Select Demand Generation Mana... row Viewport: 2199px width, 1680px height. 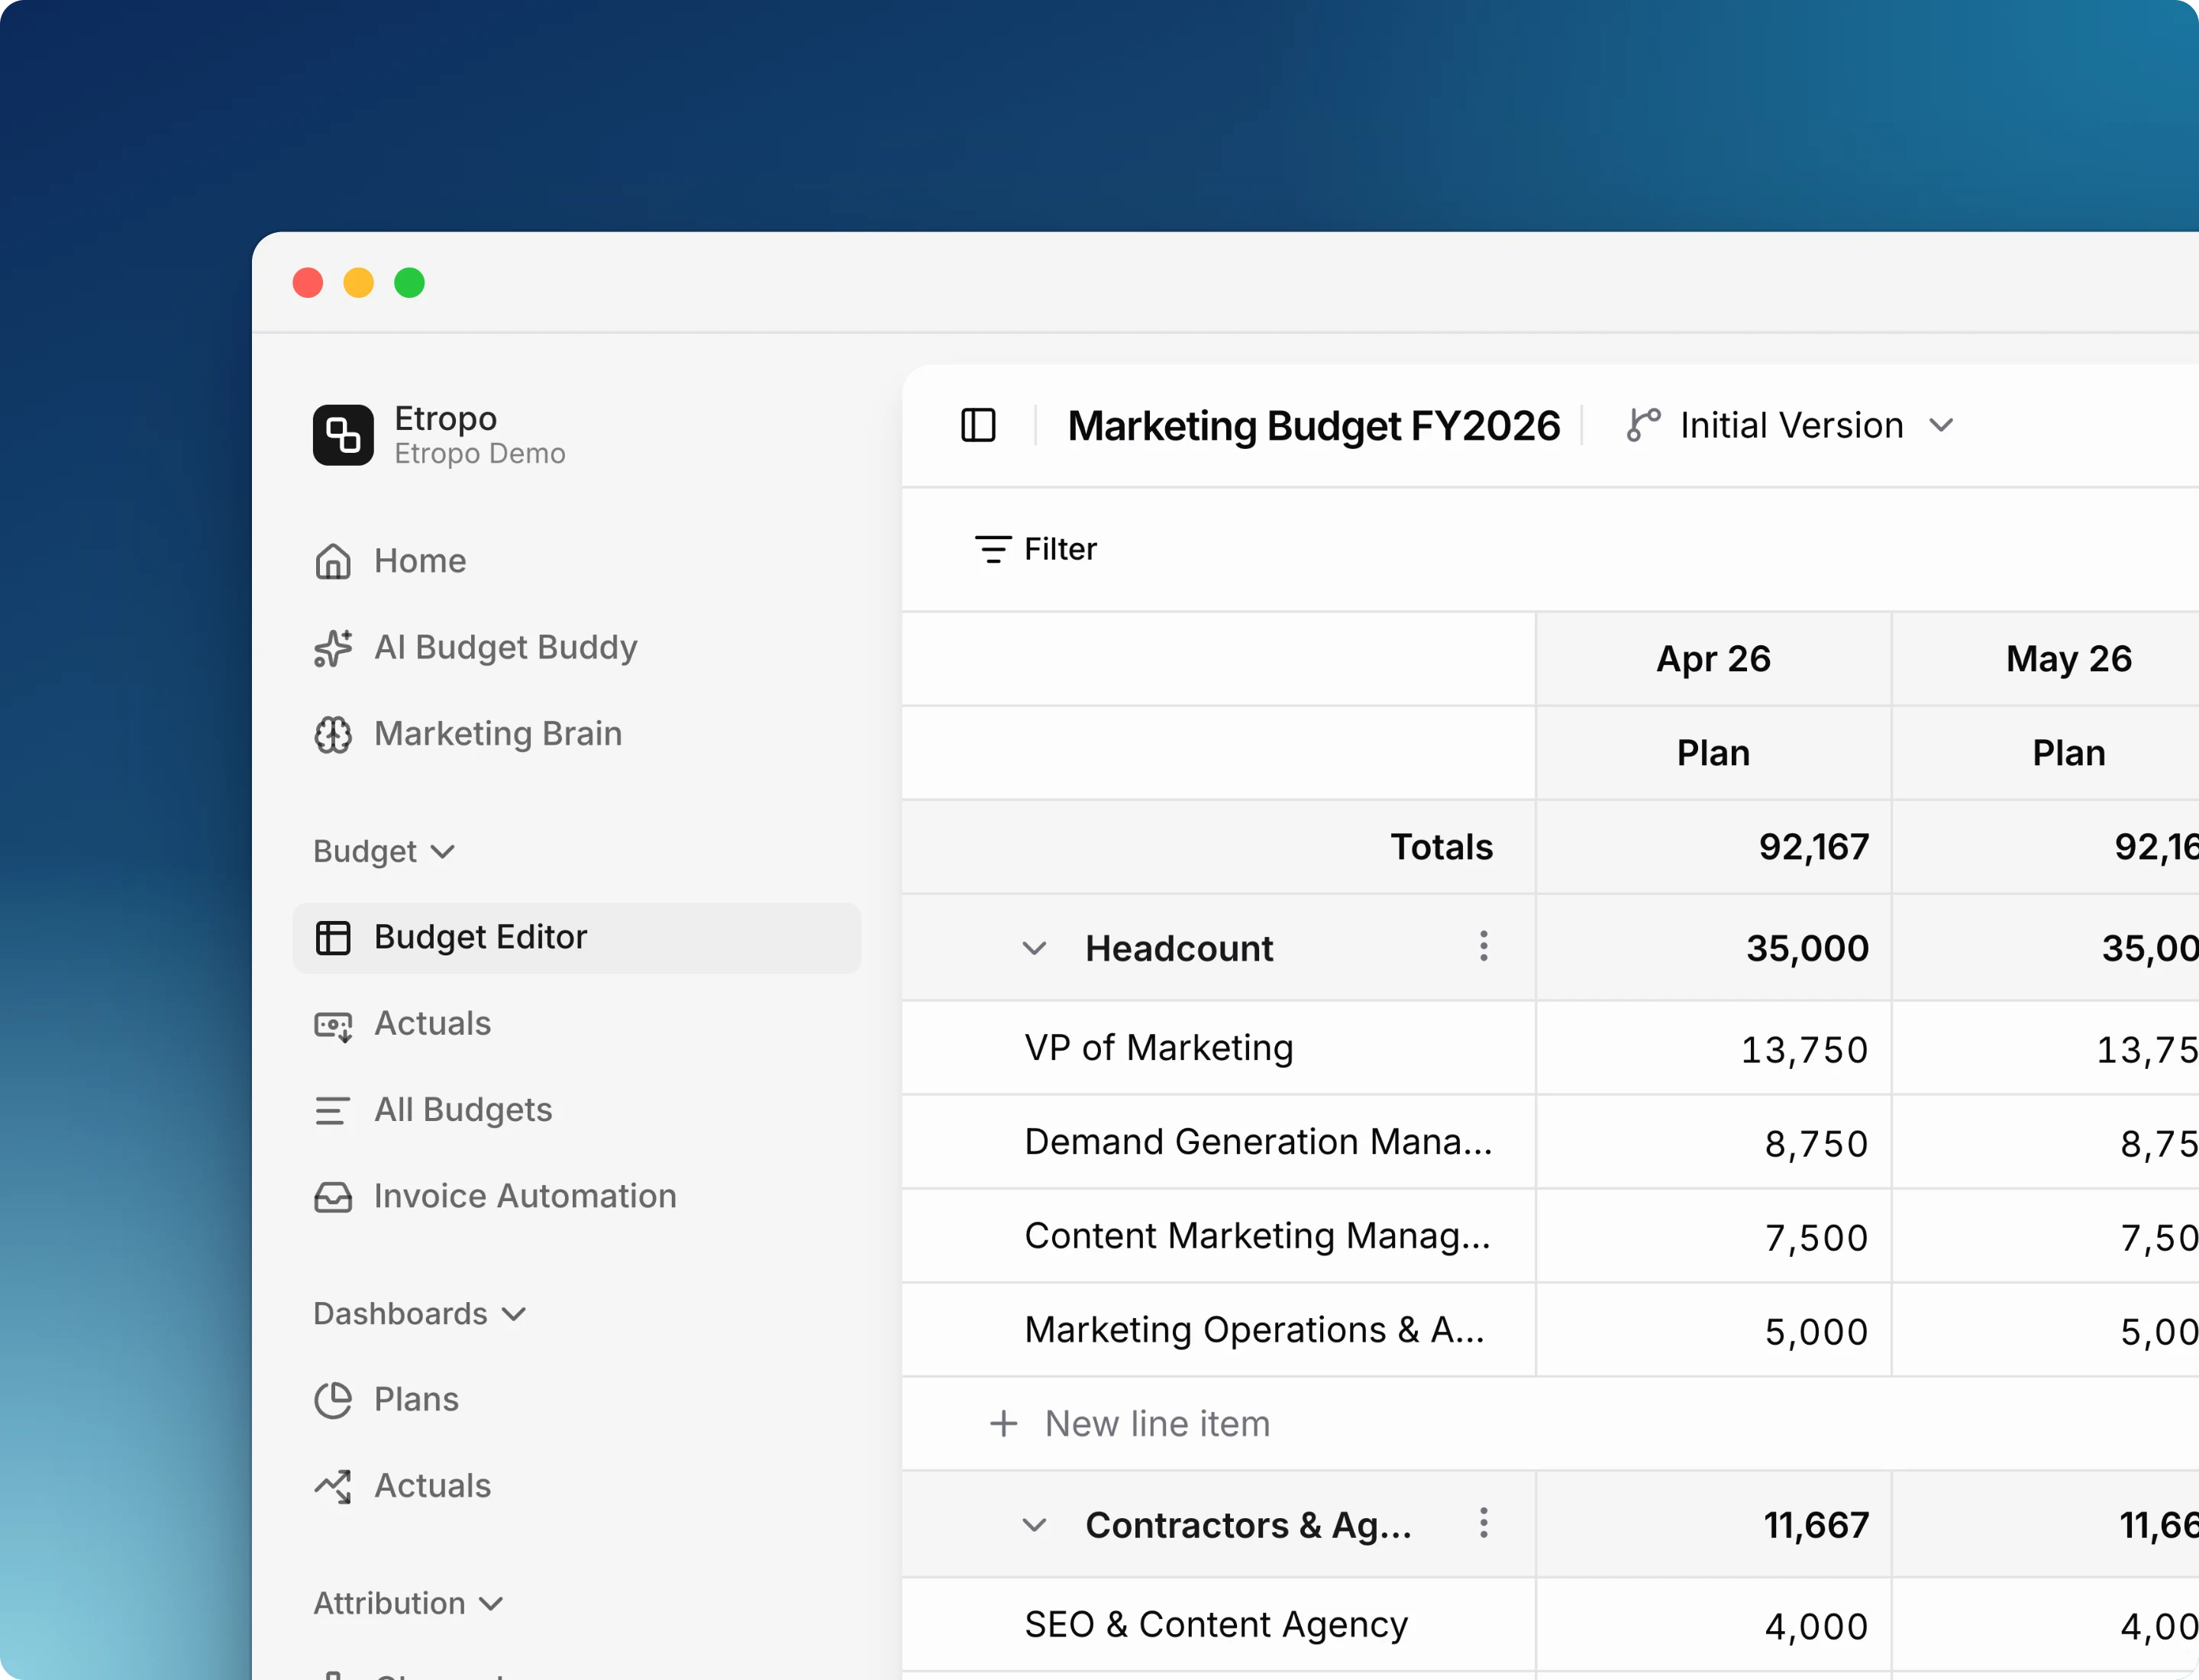pos(1218,1142)
